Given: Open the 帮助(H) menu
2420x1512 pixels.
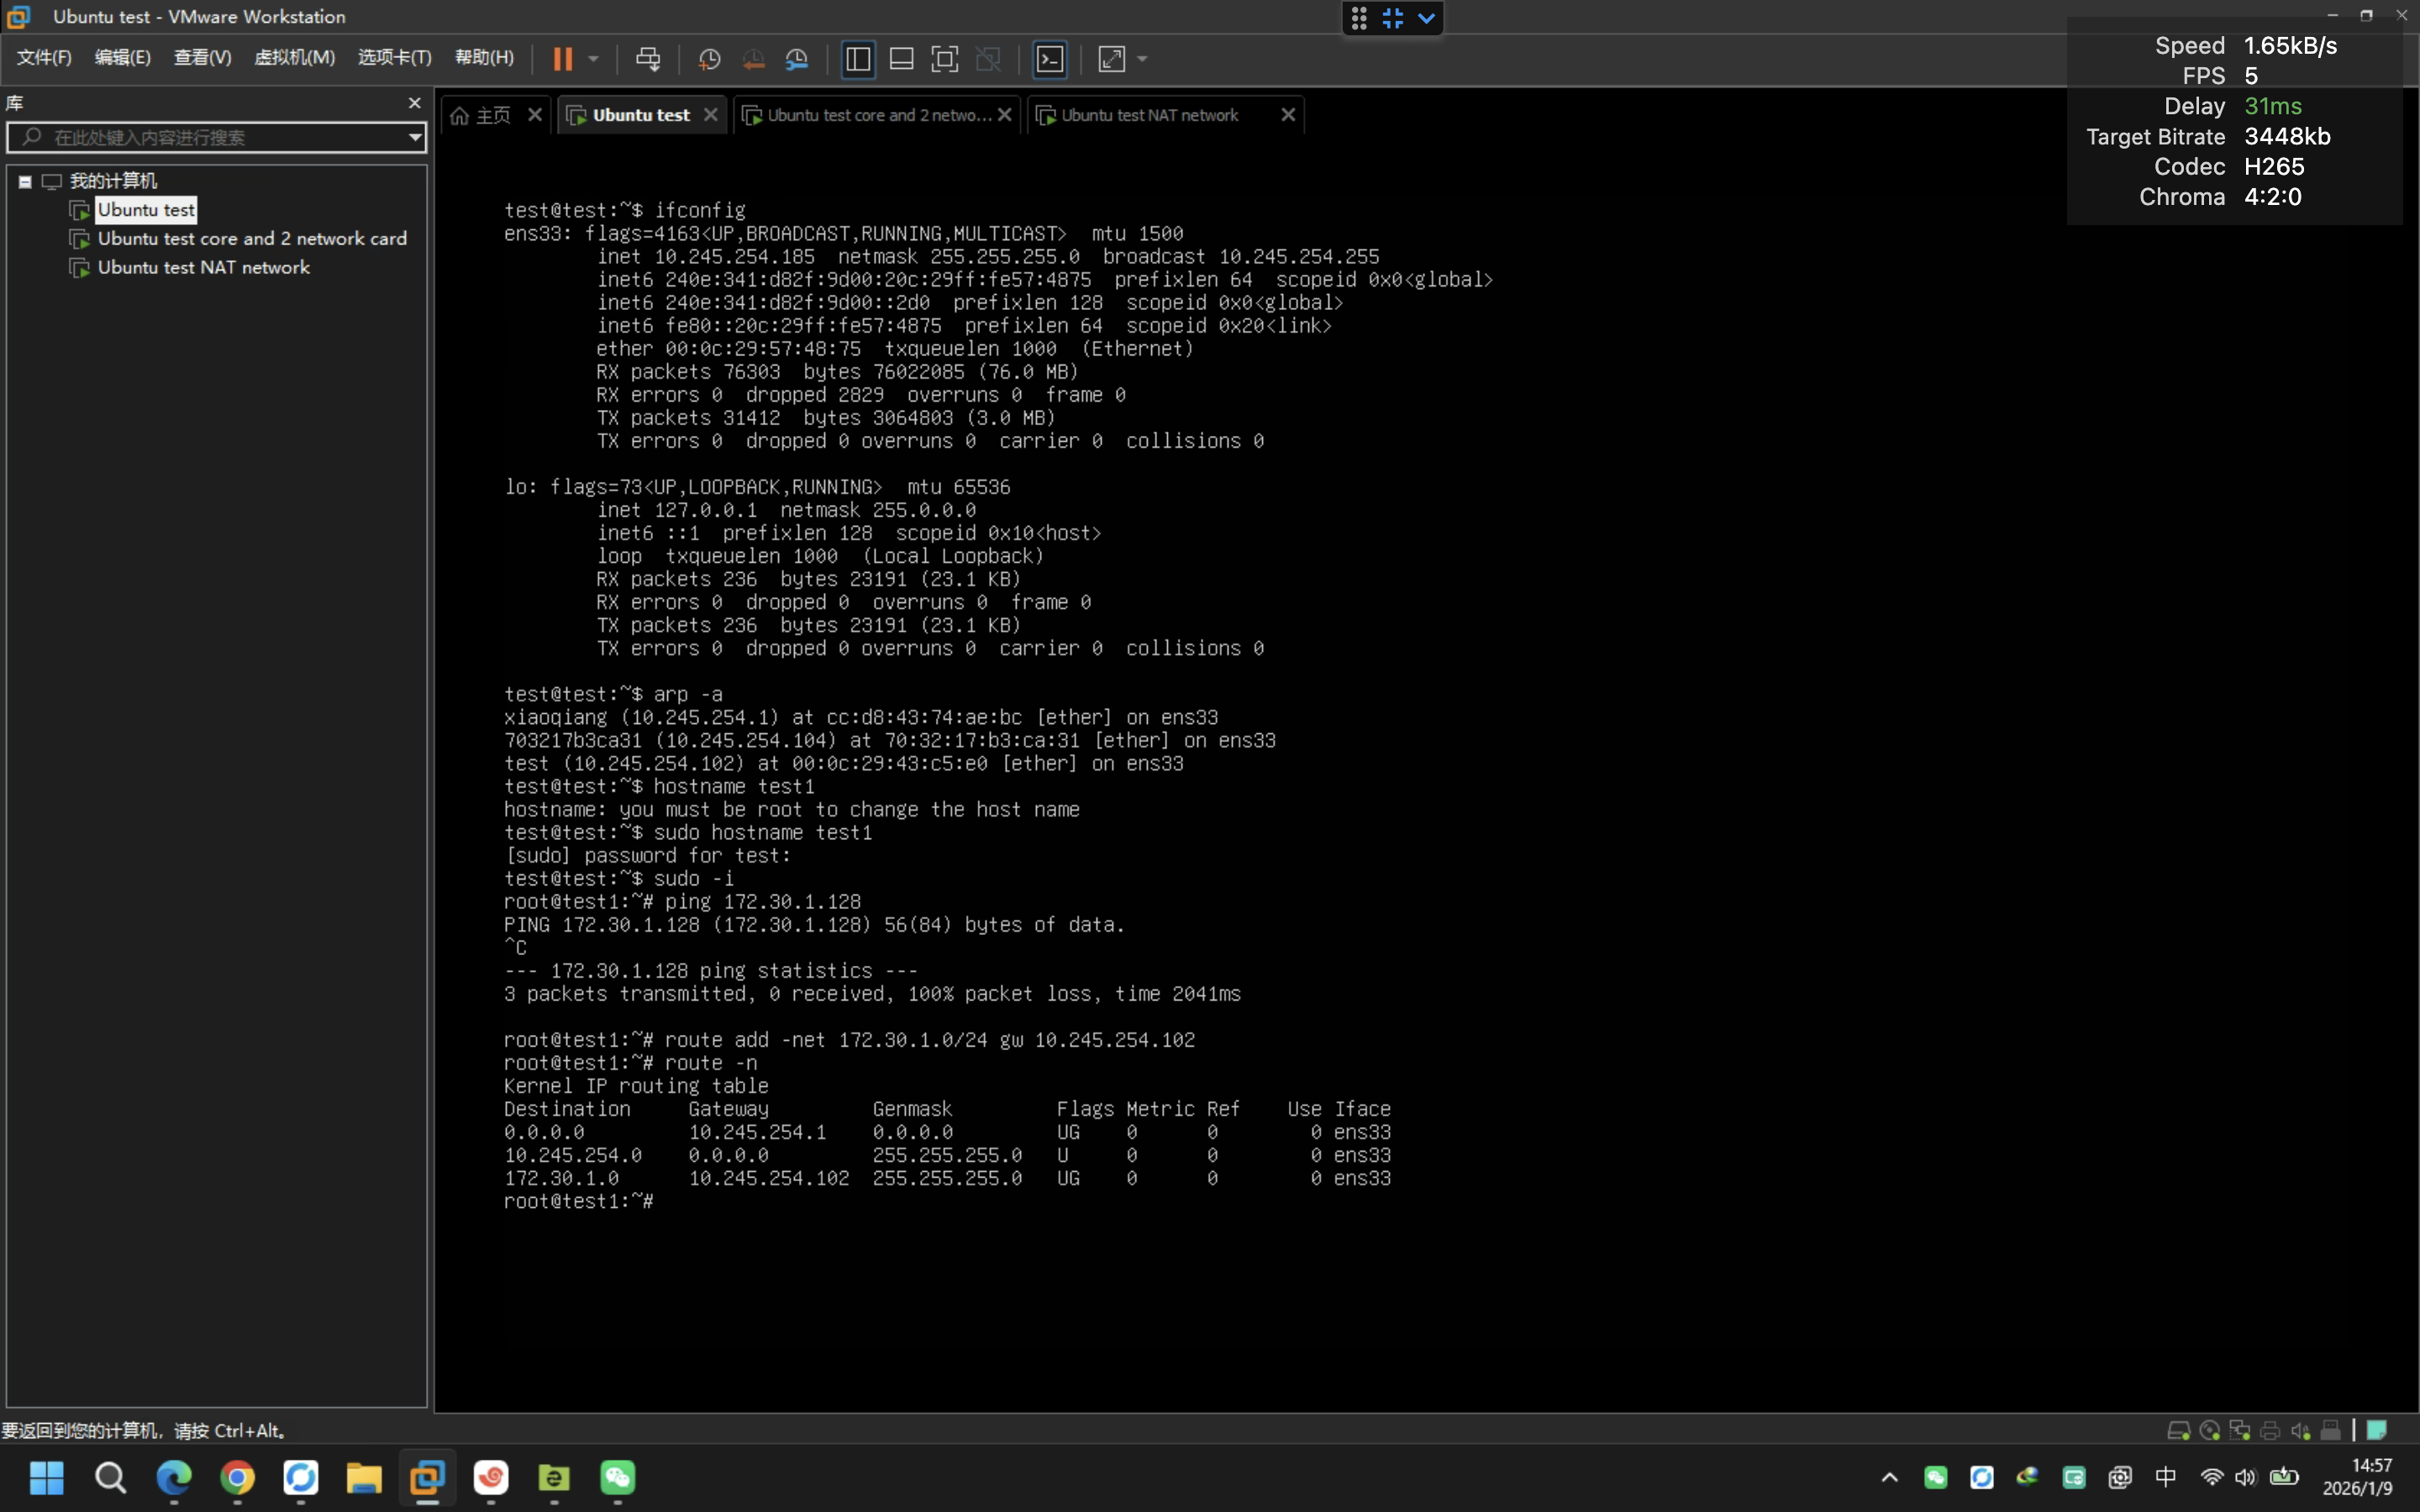Looking at the screenshot, I should click(483, 57).
